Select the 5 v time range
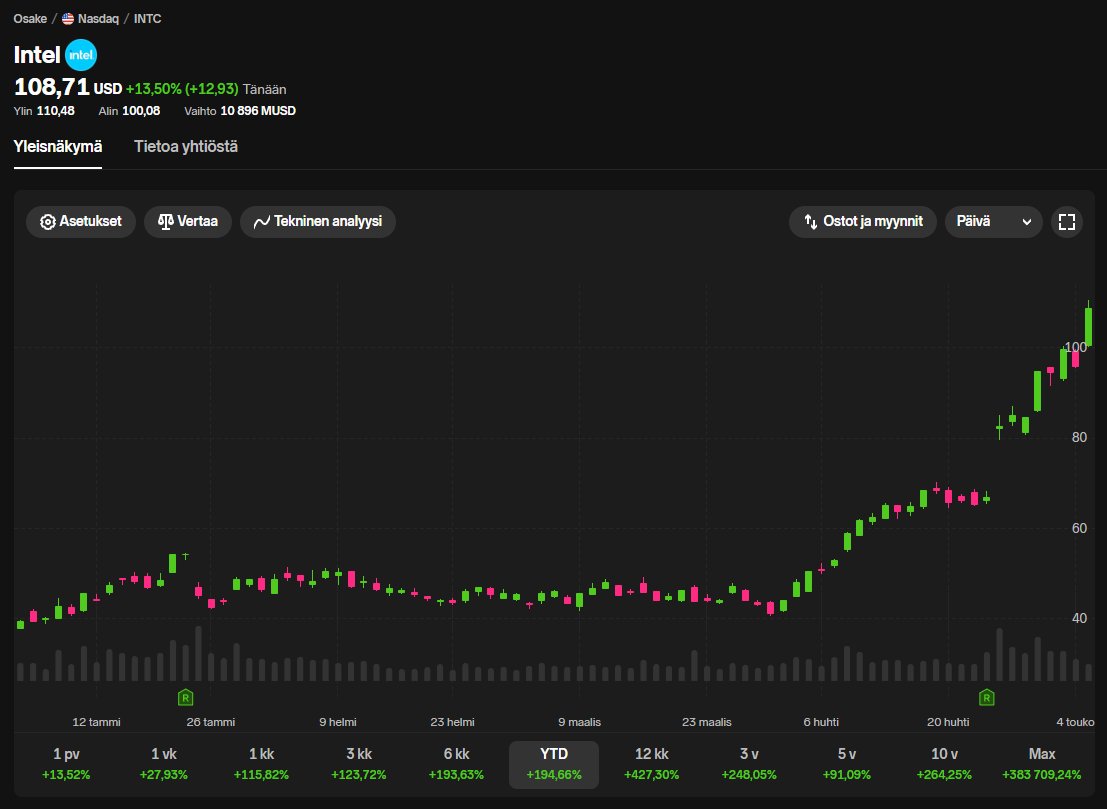1107x809 pixels. click(846, 764)
